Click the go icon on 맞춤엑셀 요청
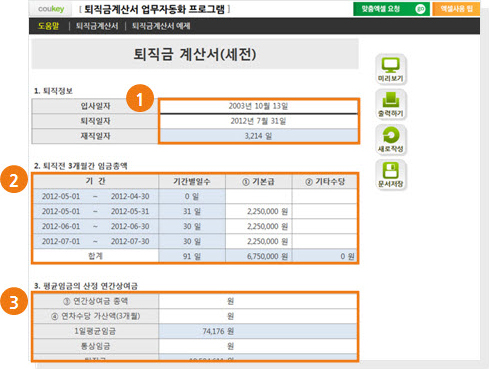 (420, 9)
